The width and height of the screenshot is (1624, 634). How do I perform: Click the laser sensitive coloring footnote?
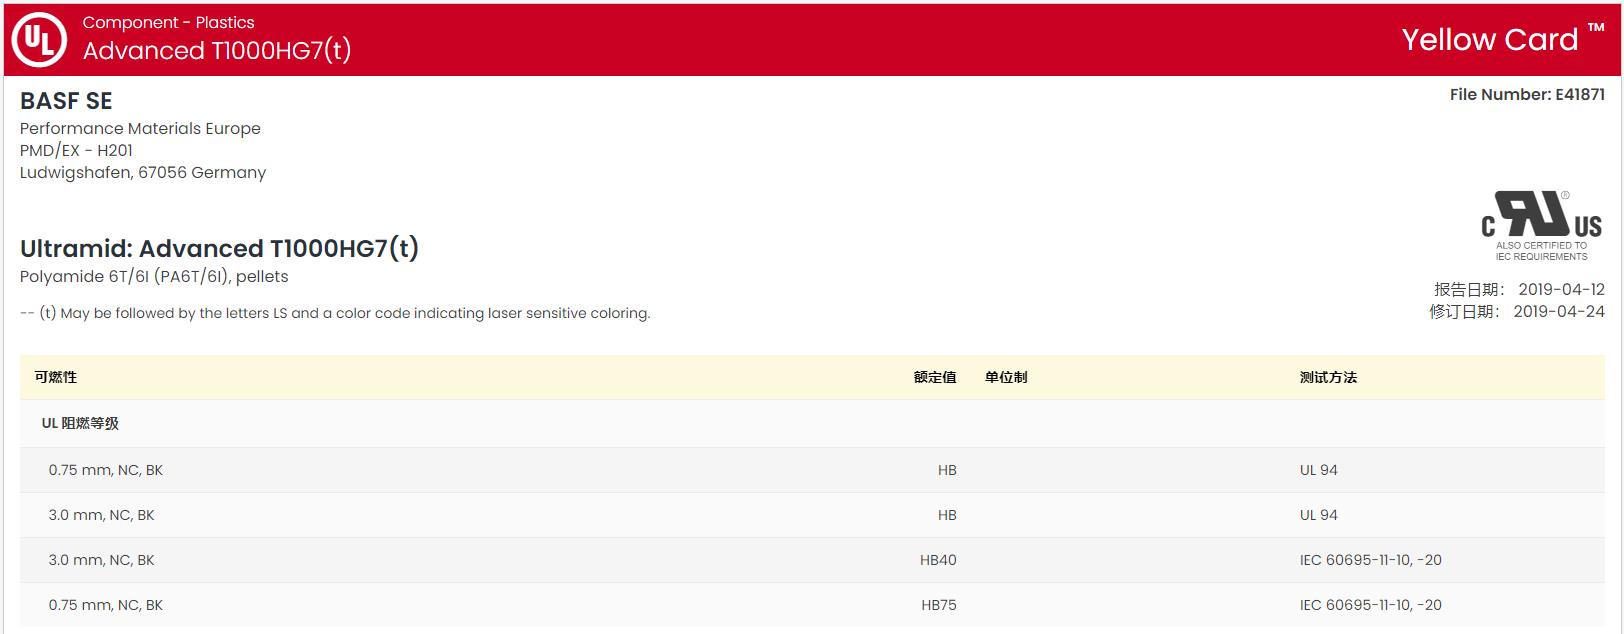click(335, 313)
